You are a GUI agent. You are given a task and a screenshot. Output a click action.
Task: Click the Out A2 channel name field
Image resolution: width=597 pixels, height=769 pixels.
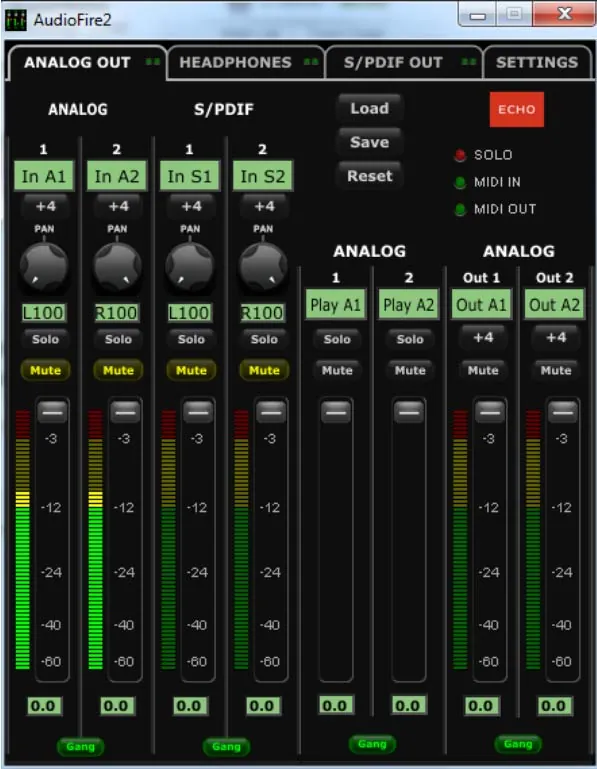pos(554,305)
